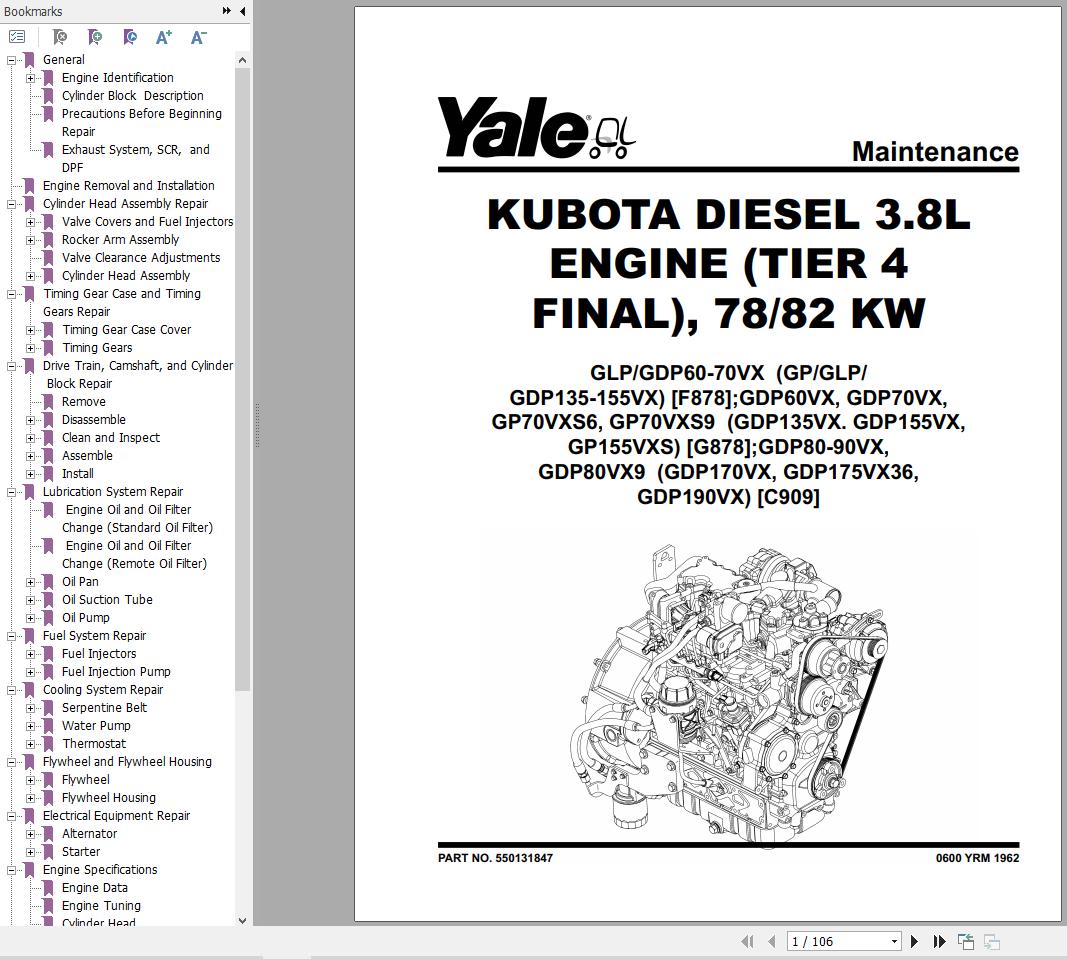Open the Flywheel and Flywheel Housing bookmark
Screen dimensions: 1067x959
pos(127,762)
